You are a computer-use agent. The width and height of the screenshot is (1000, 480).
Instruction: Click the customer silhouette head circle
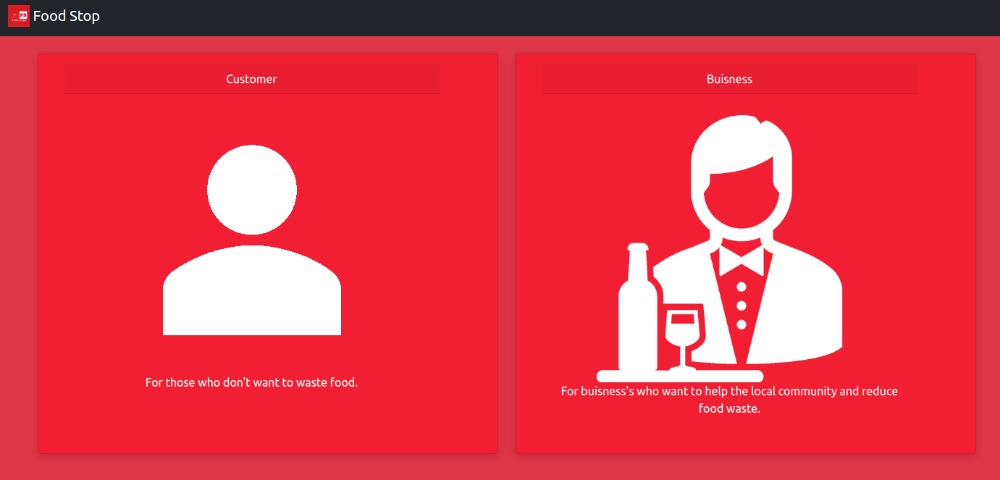pyautogui.click(x=251, y=189)
